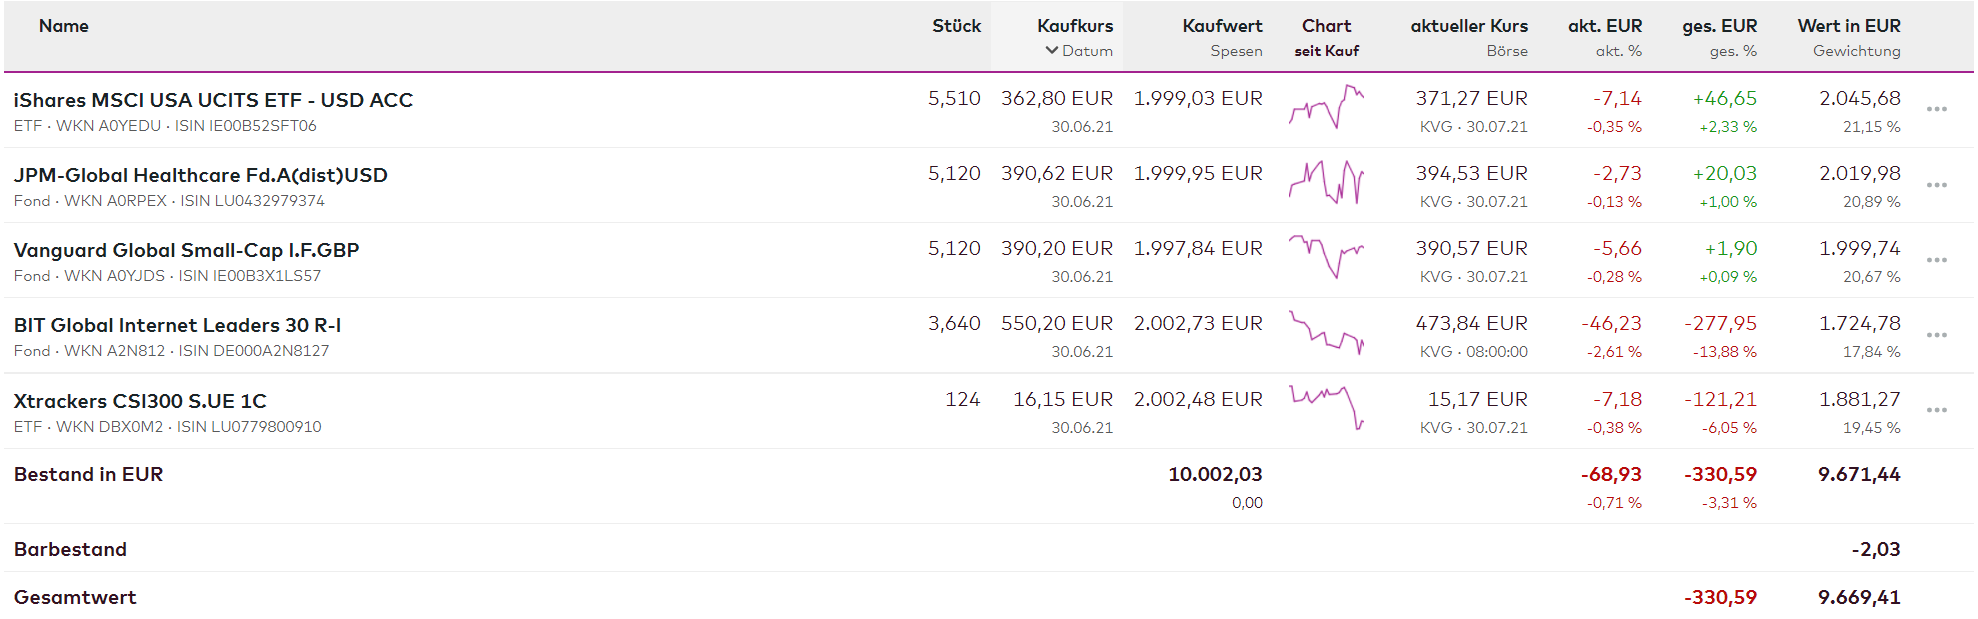Open Vanguard Global Small-Cap I.F.GBP details
Screen dimensions: 1978x619
(186, 250)
